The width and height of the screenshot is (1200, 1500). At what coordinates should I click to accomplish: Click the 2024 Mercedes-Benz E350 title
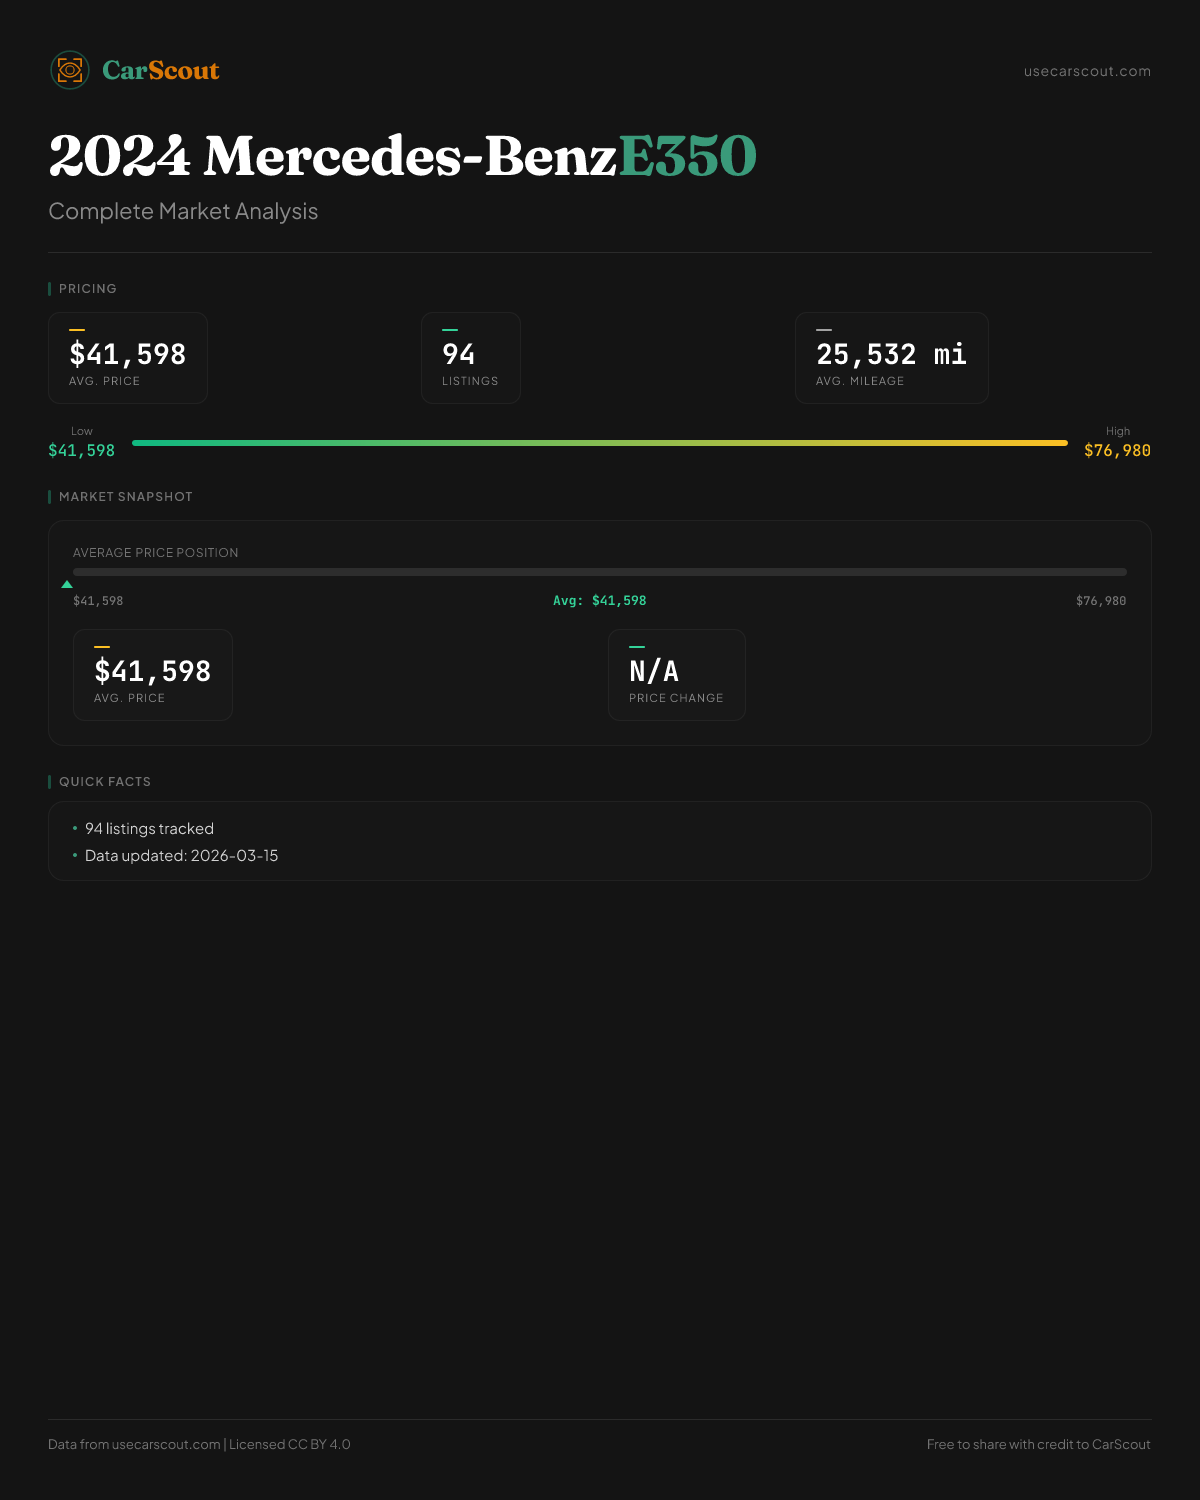click(x=402, y=156)
